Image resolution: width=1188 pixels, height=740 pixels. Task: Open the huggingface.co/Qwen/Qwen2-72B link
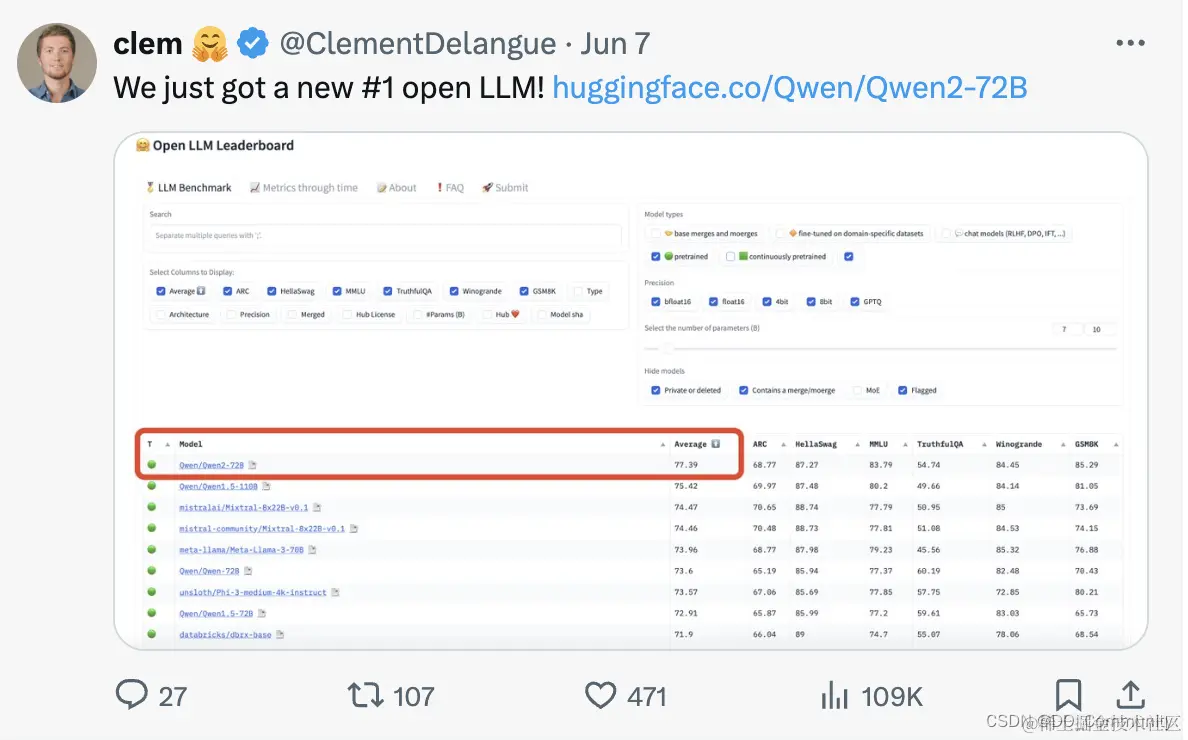pyautogui.click(x=789, y=88)
